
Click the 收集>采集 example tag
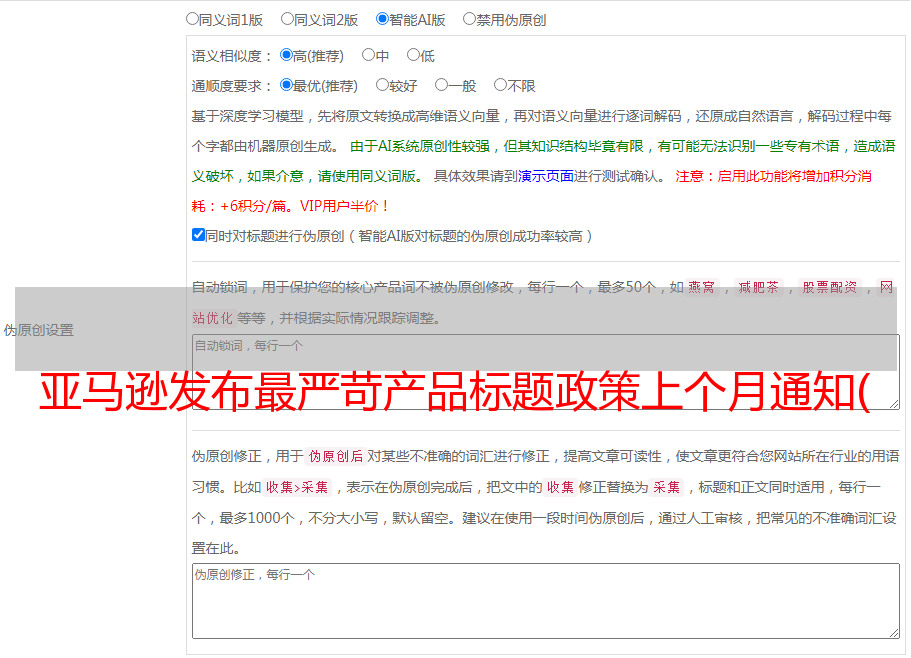(x=297, y=487)
